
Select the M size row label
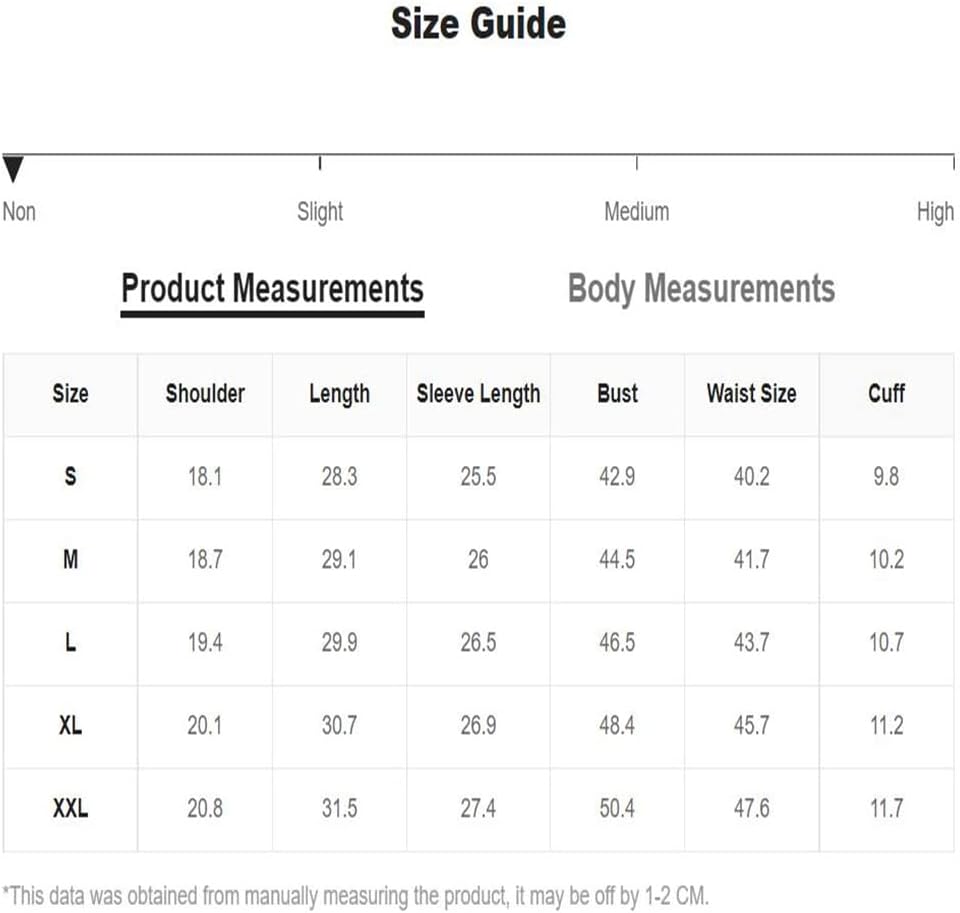click(70, 559)
